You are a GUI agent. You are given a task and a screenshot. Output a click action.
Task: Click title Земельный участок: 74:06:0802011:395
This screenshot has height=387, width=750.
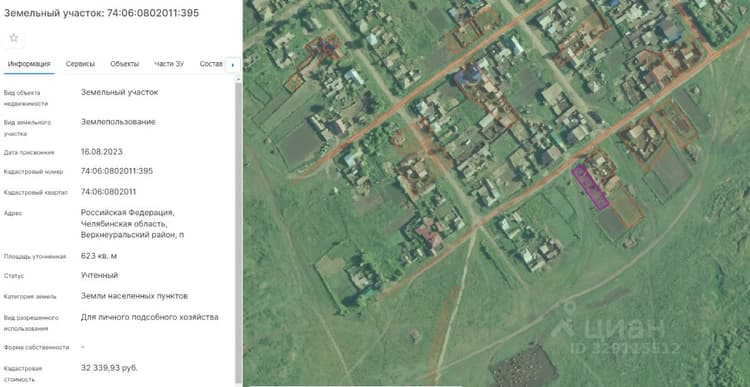(101, 13)
